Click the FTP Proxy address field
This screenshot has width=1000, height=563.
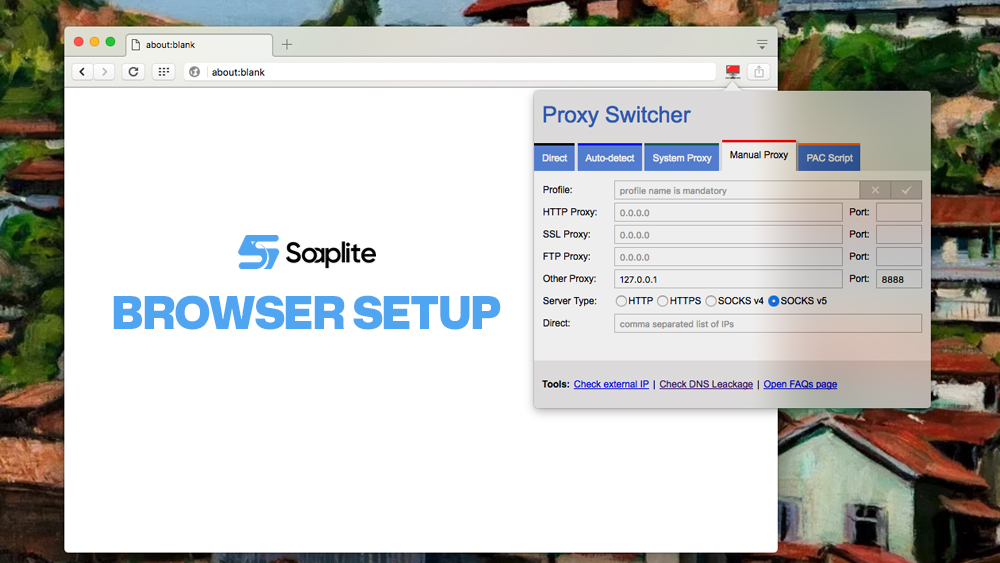pos(728,257)
